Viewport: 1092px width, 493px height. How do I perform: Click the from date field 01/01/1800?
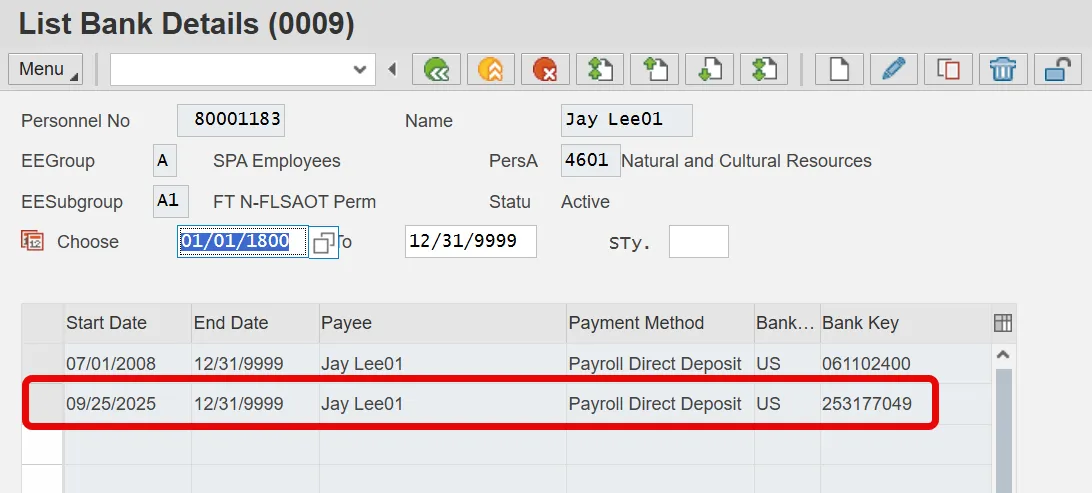pos(243,242)
